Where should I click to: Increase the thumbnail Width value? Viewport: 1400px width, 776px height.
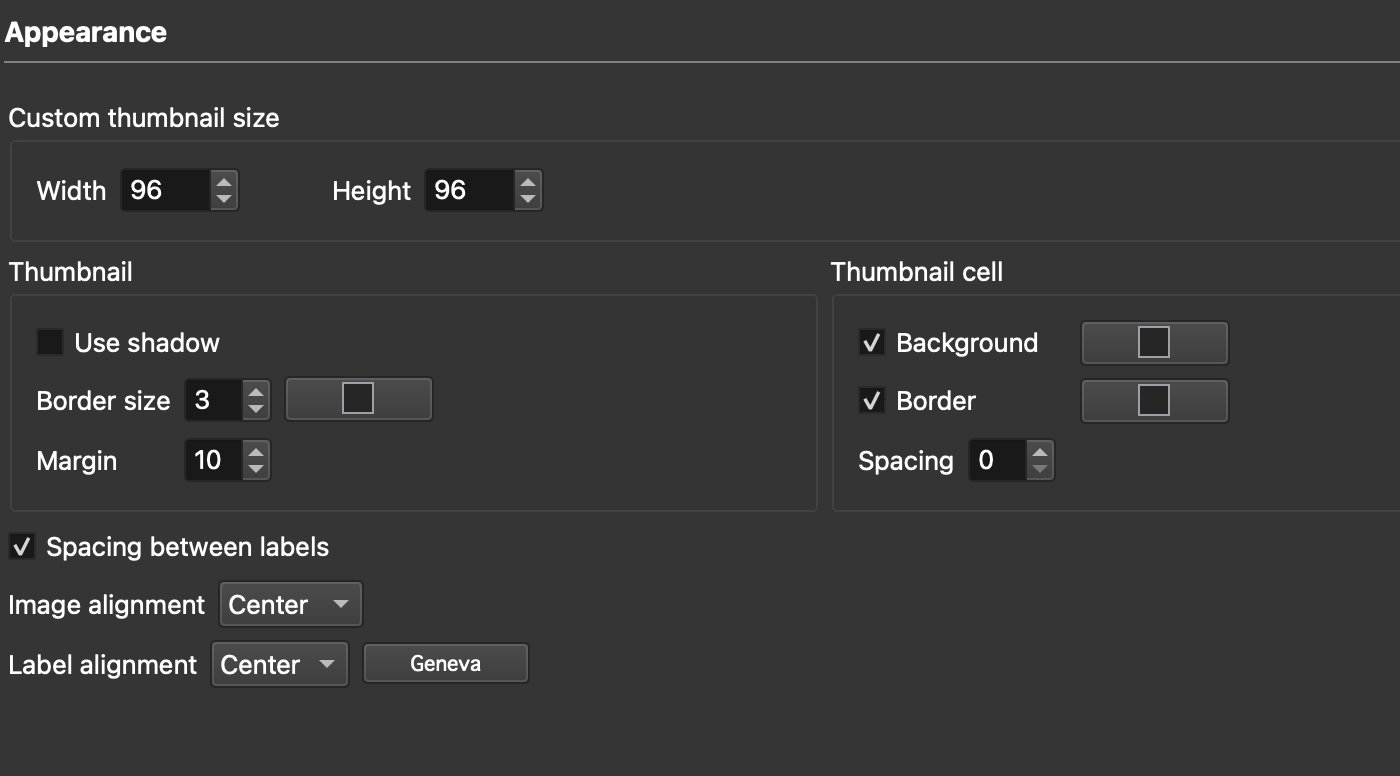[224, 181]
